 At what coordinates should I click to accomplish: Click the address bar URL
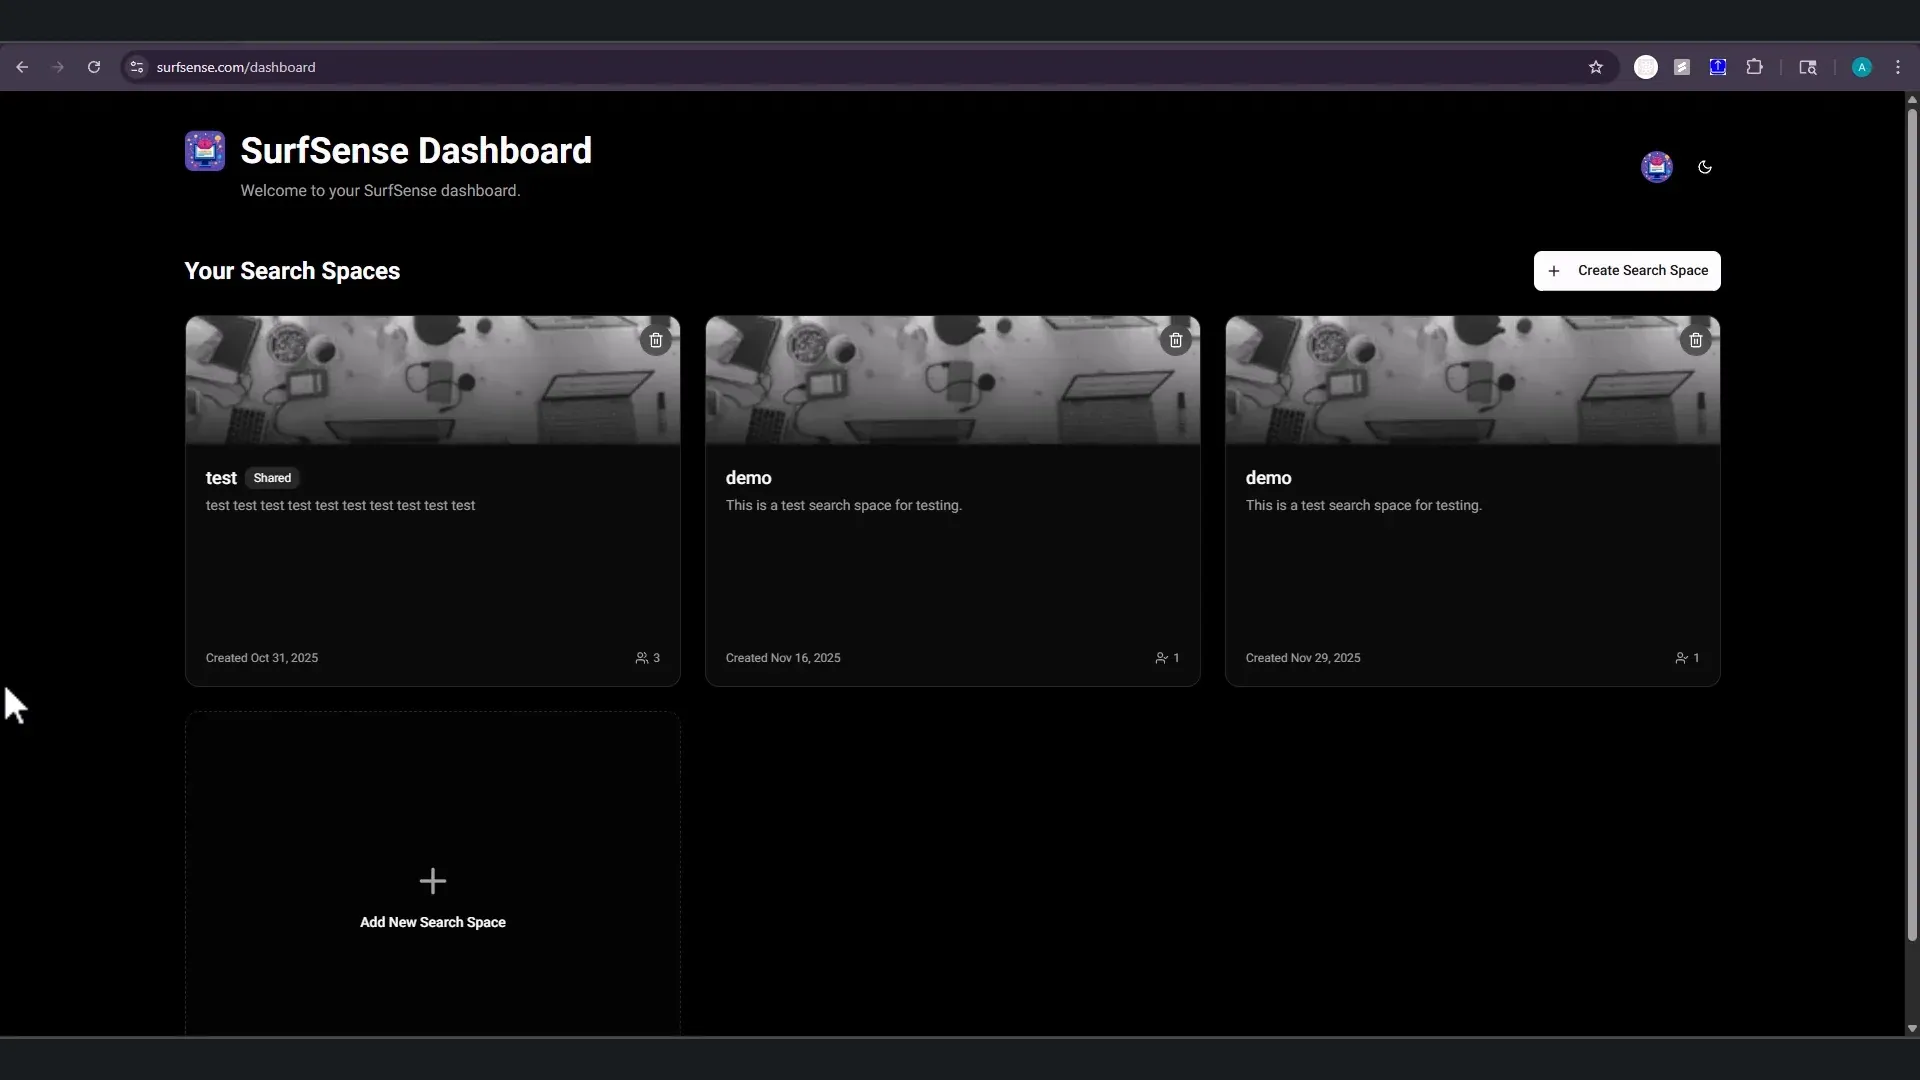(236, 67)
